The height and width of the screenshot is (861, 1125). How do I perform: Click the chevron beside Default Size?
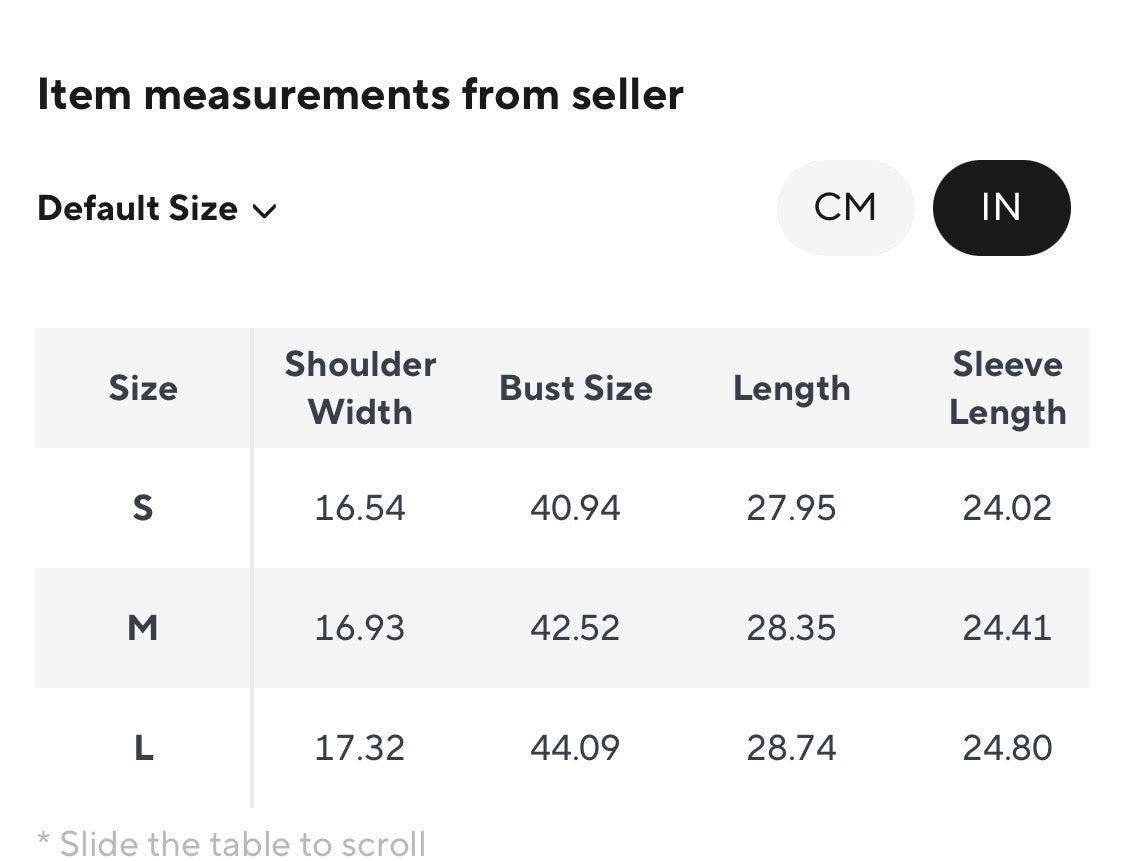tap(265, 211)
